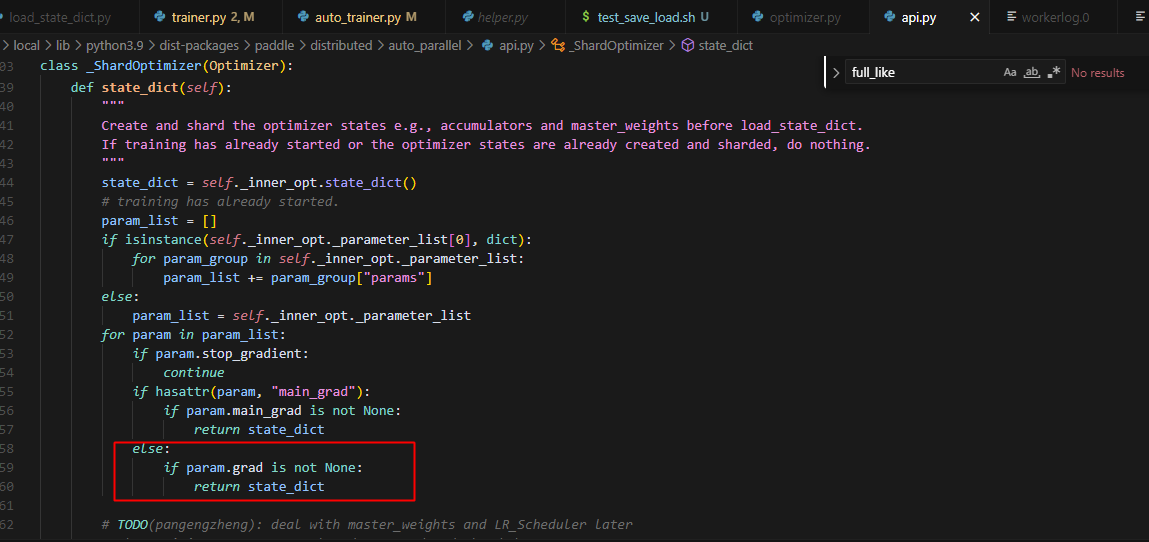This screenshot has width=1149, height=542.
Task: Expand the replace field chevron
Action: click(x=836, y=73)
